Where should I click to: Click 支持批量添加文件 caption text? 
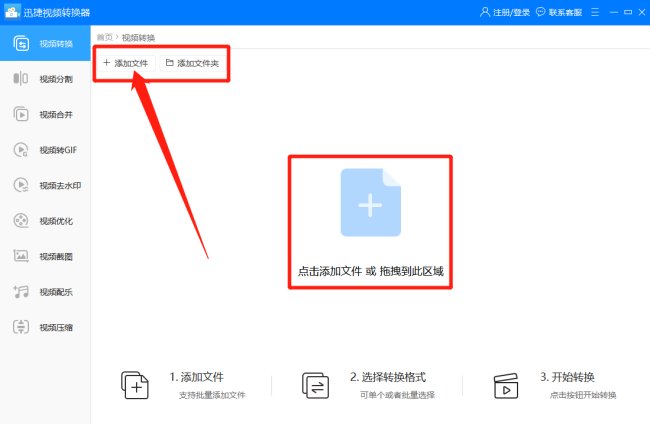(x=212, y=395)
